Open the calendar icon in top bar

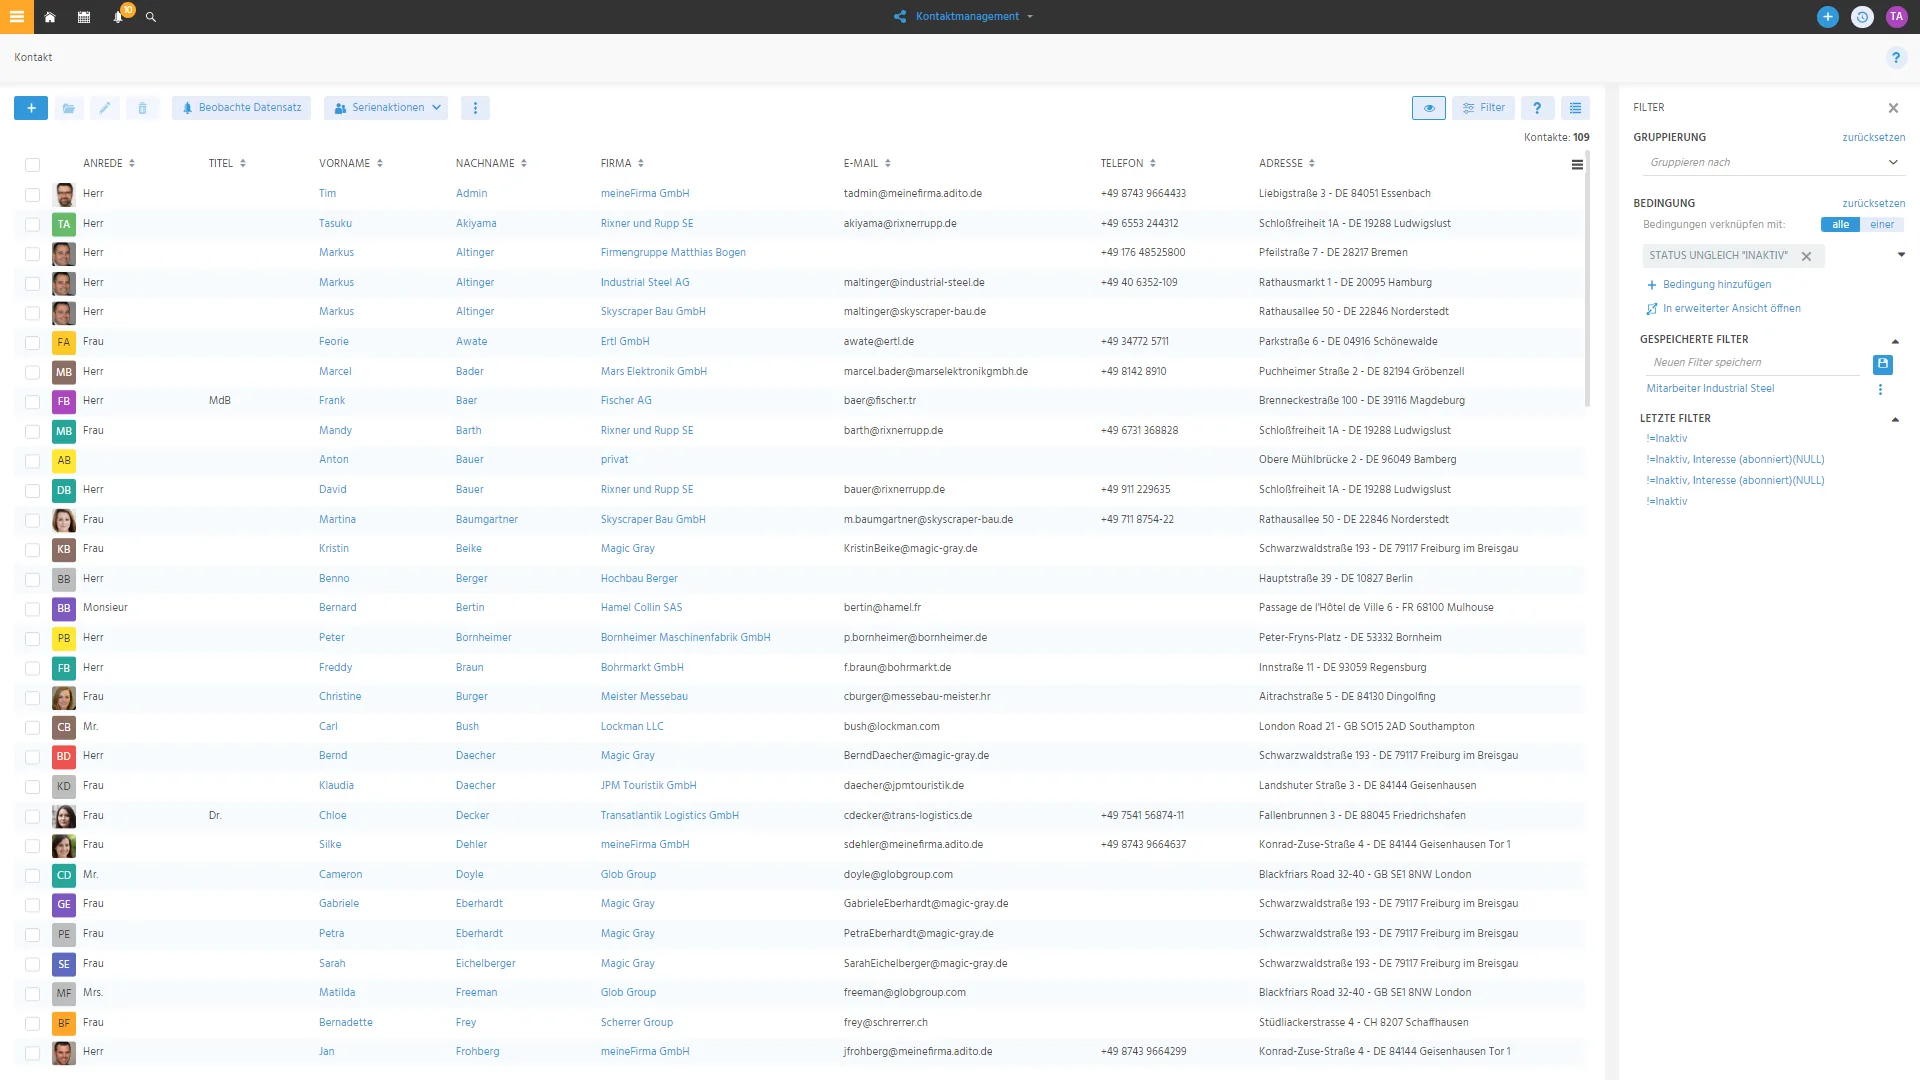[84, 17]
